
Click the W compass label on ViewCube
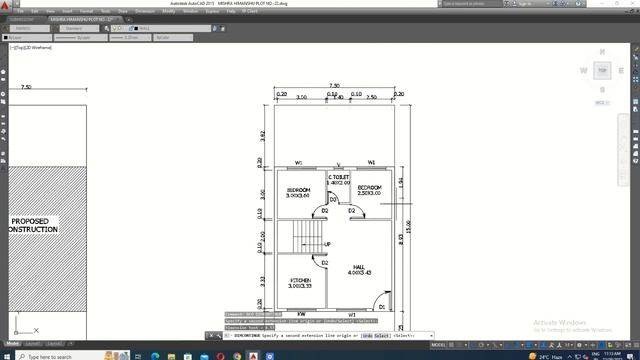(x=584, y=71)
